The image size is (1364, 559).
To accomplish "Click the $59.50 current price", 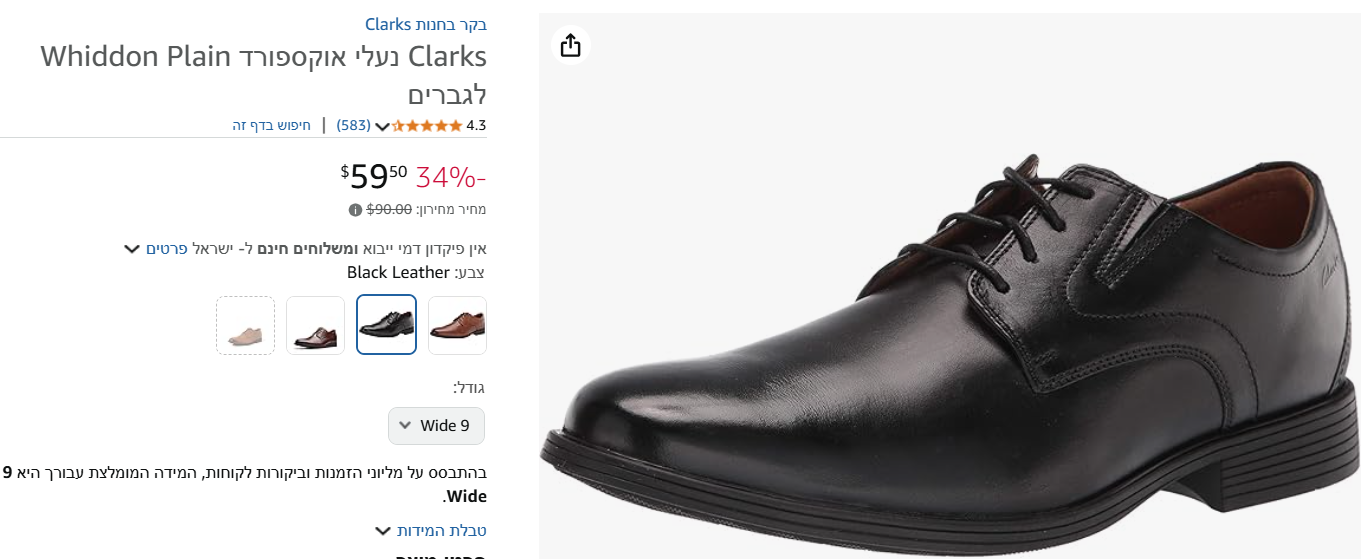I will [x=374, y=177].
